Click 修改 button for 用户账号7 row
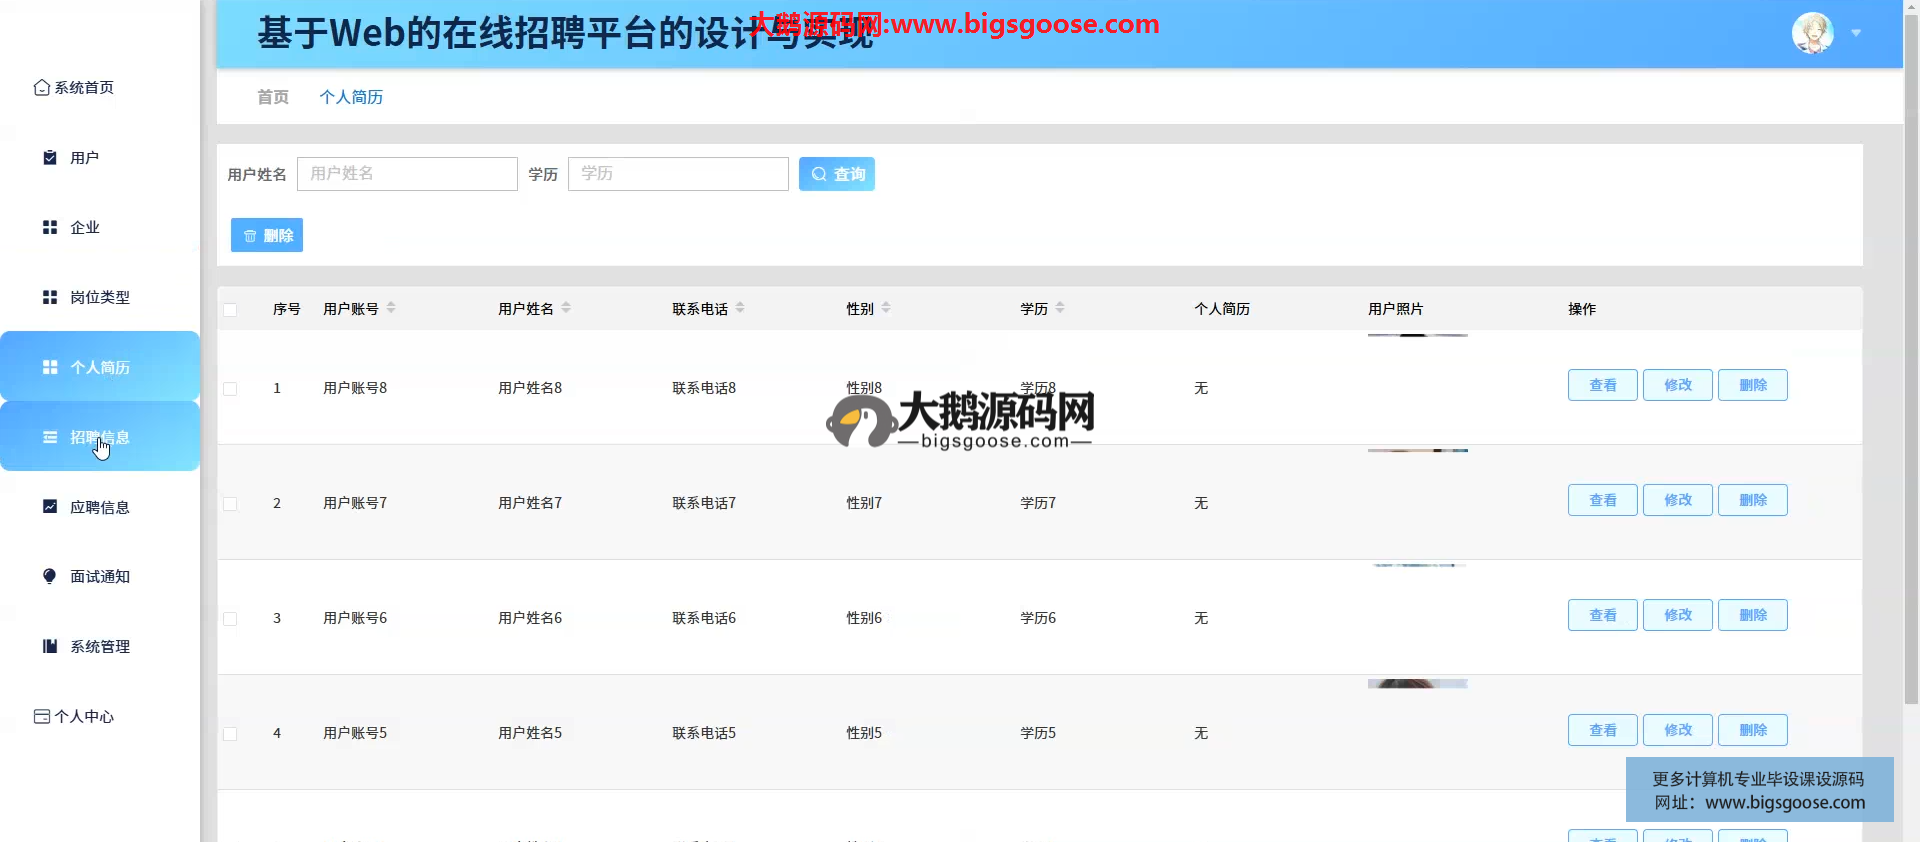The width and height of the screenshot is (1920, 842). click(x=1677, y=500)
